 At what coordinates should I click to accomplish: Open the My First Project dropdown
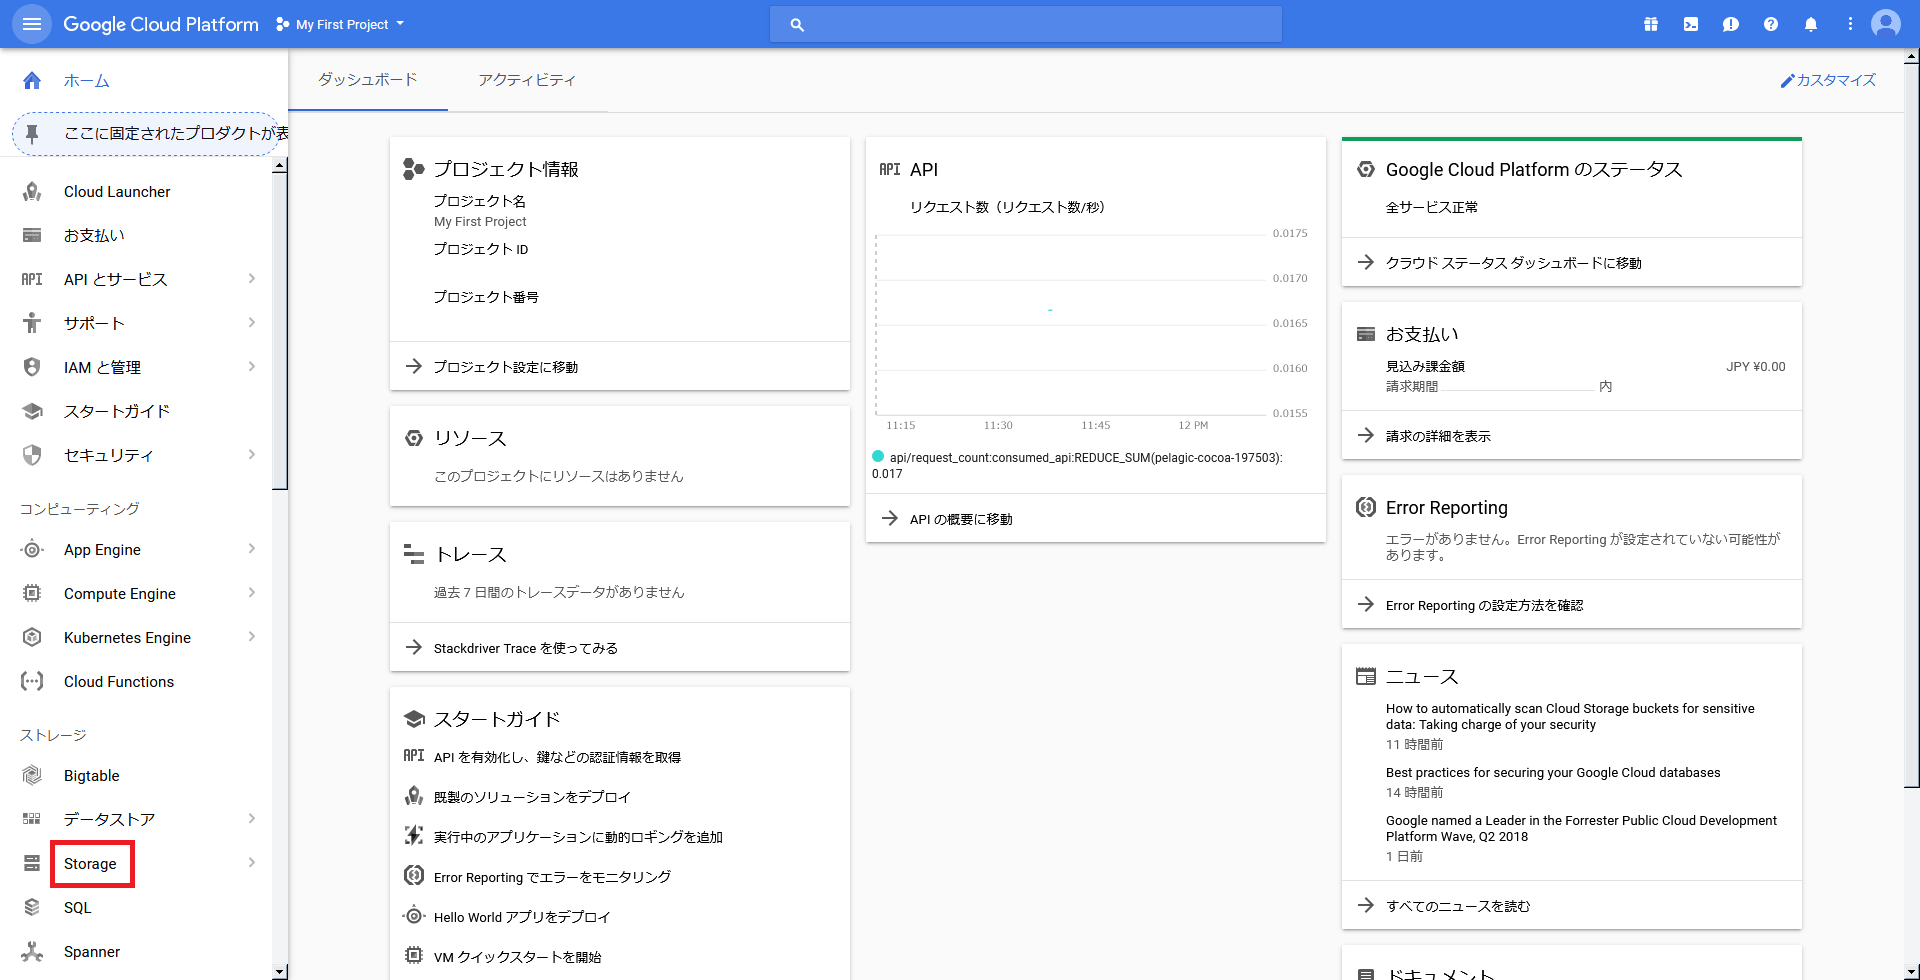point(340,24)
